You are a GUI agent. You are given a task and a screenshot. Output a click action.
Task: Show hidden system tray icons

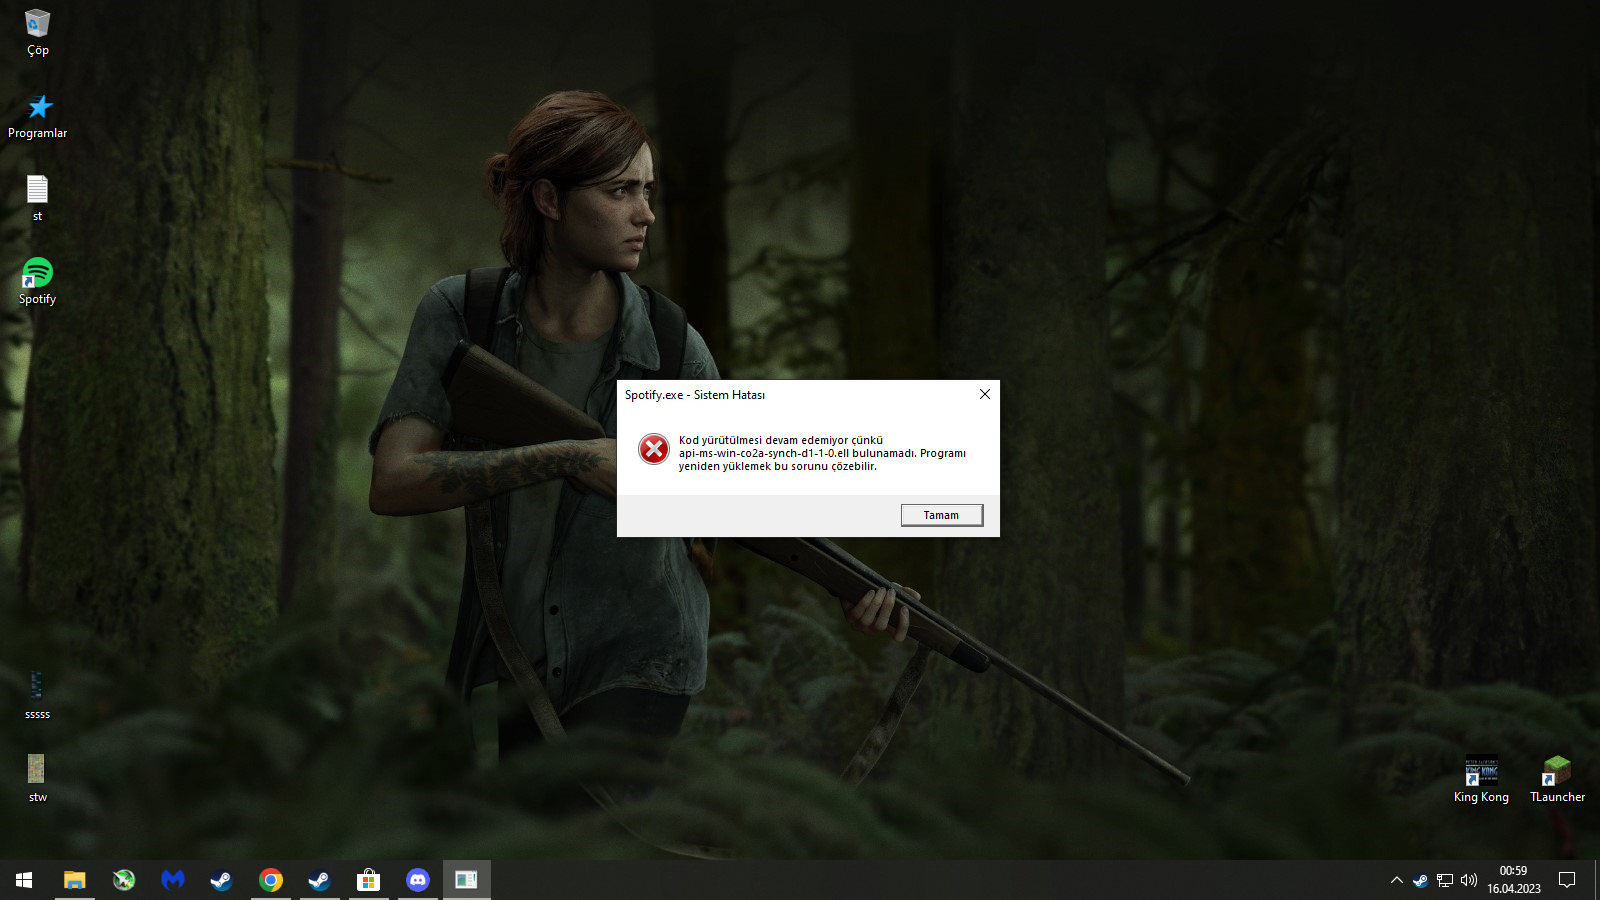[x=1396, y=880]
